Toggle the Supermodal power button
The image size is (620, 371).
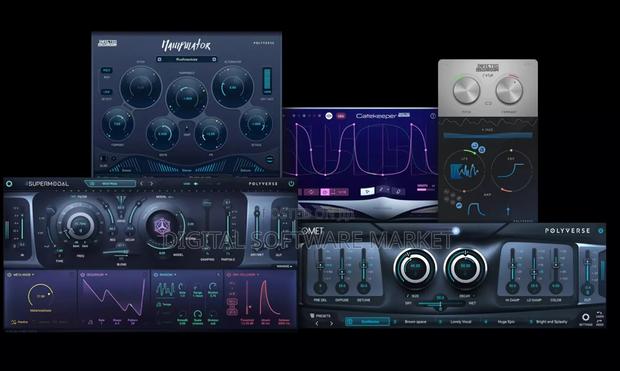(291, 184)
